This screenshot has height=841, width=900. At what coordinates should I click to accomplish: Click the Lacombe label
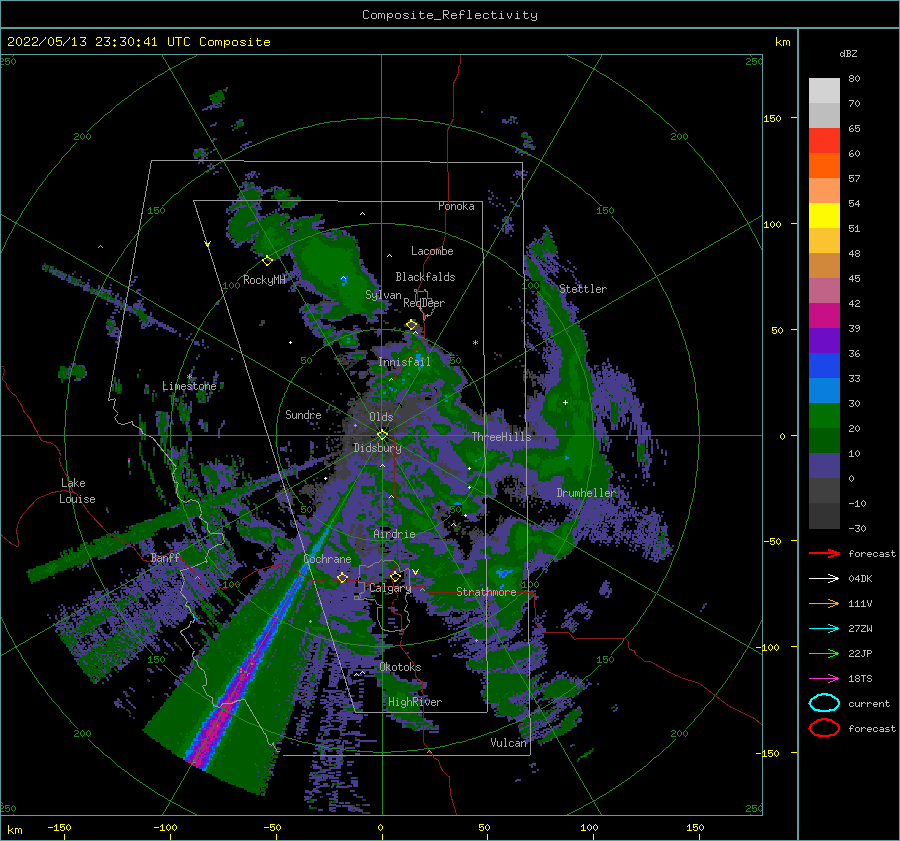click(x=432, y=251)
